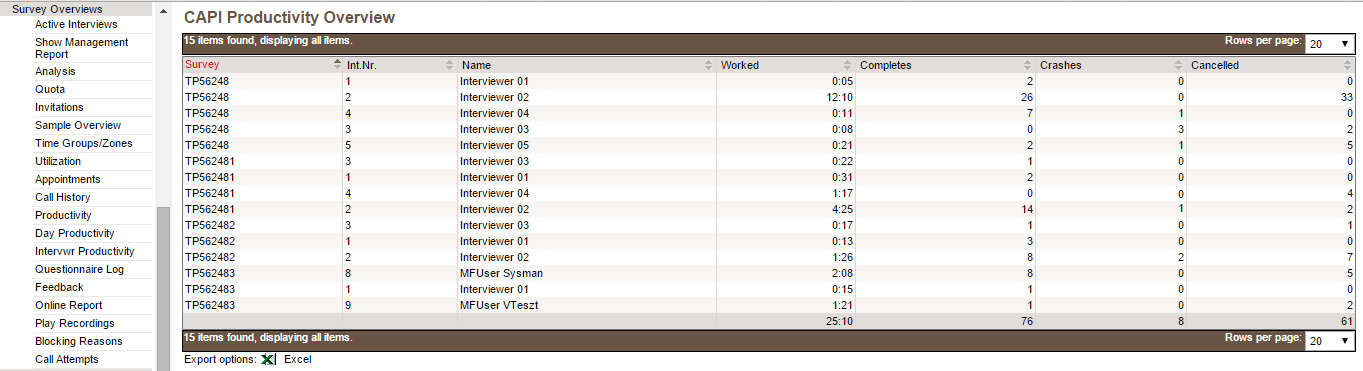
Task: Click Int.Nr. value 8
Action: click(348, 273)
